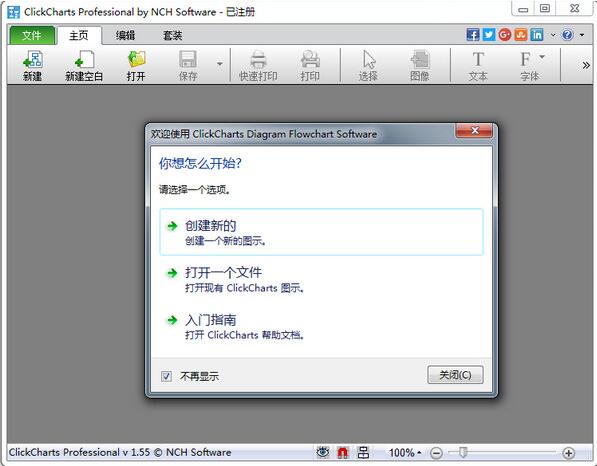This screenshot has height=466, width=597.
Task: Maximize the ClickCharts main window
Action: pyautogui.click(x=545, y=8)
